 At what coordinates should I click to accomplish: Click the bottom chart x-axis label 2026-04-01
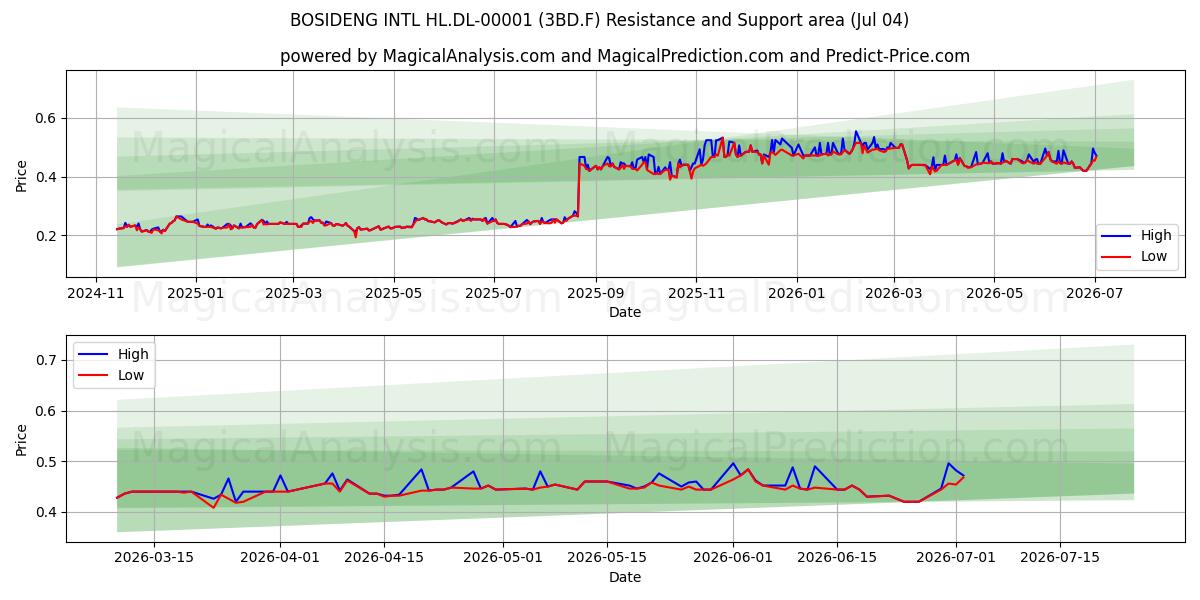[x=281, y=559]
